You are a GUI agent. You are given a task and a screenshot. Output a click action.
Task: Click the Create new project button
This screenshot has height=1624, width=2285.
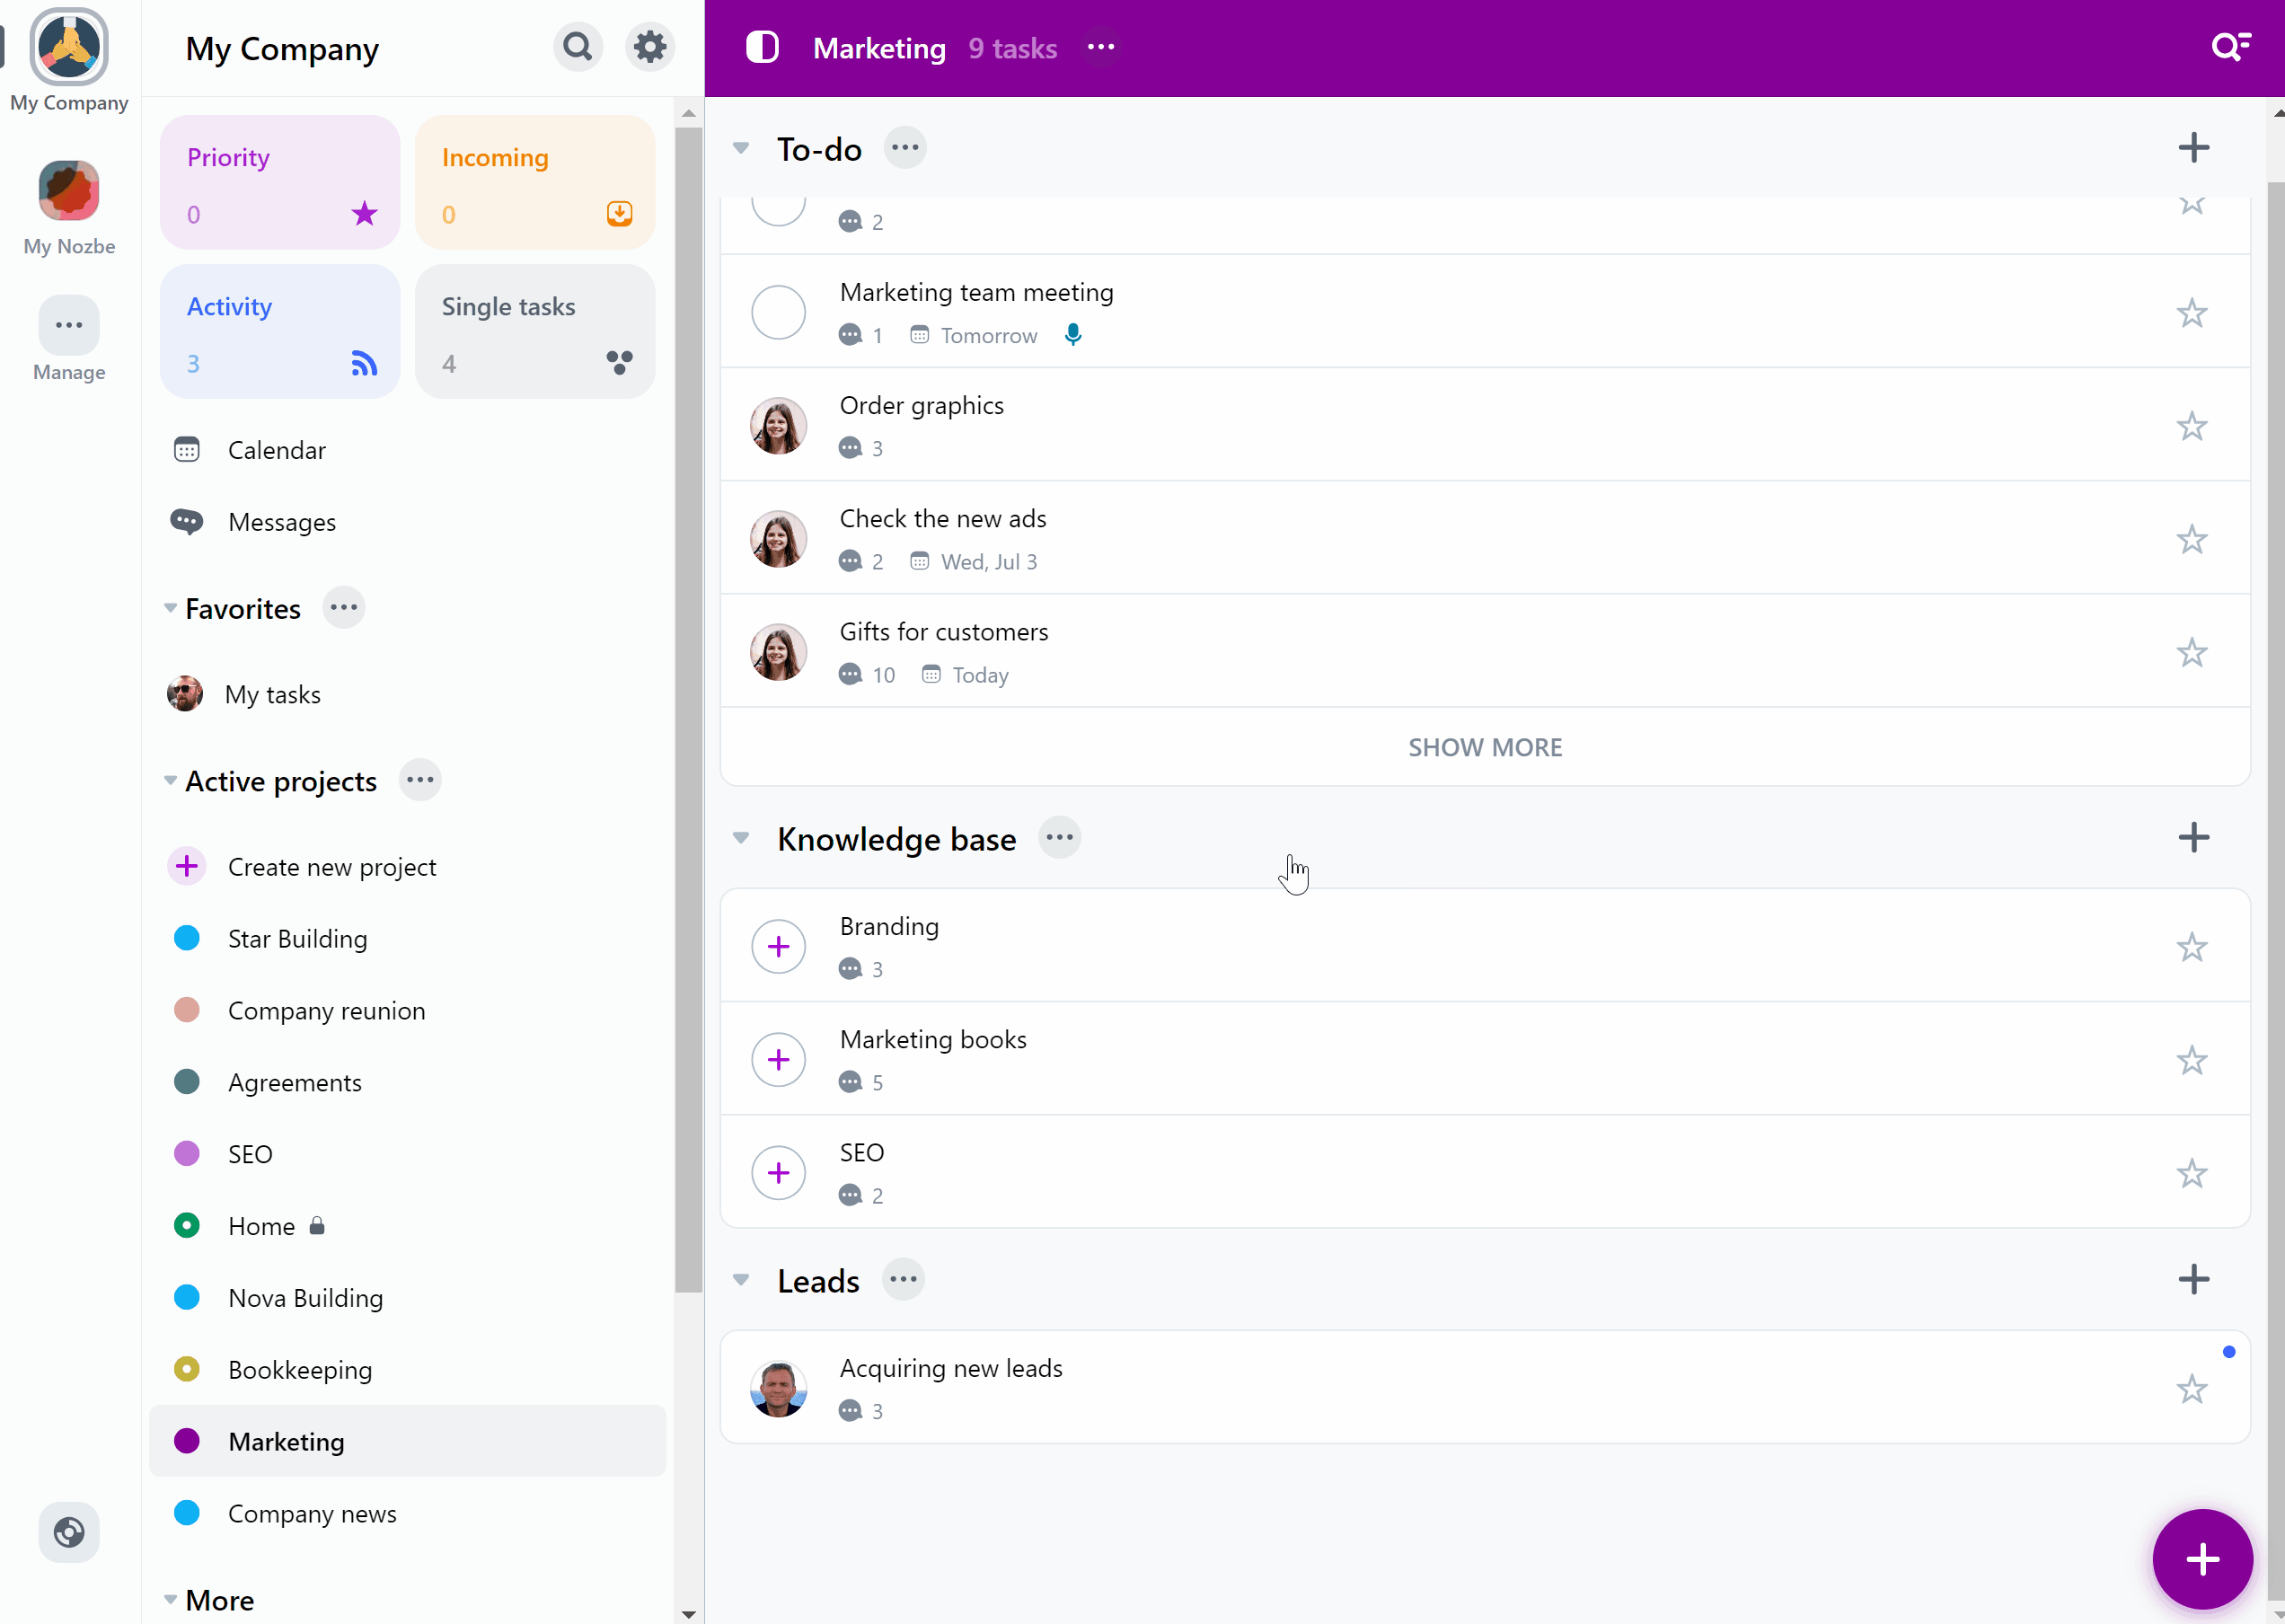click(332, 867)
